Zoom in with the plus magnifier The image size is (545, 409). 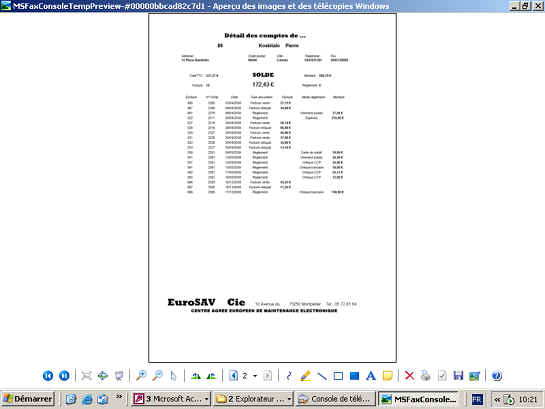point(141,376)
